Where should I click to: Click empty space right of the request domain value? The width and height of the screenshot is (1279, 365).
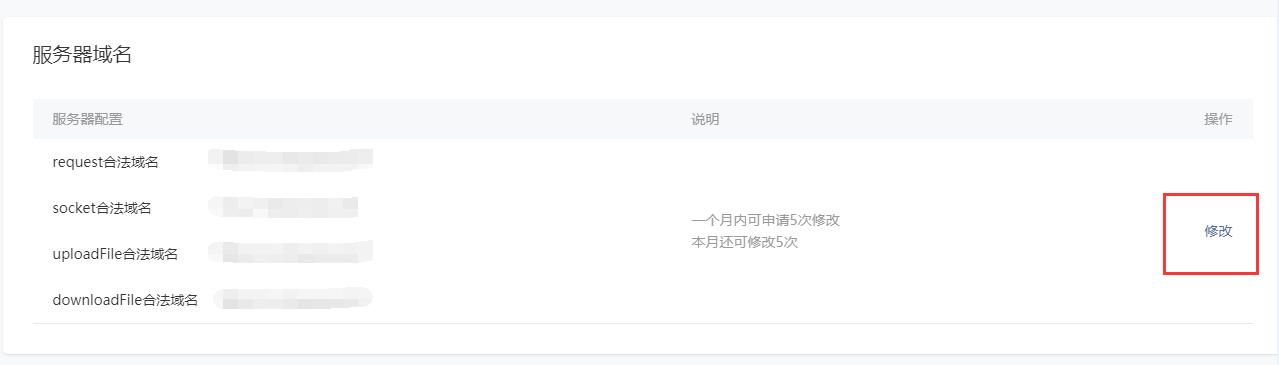coord(520,160)
